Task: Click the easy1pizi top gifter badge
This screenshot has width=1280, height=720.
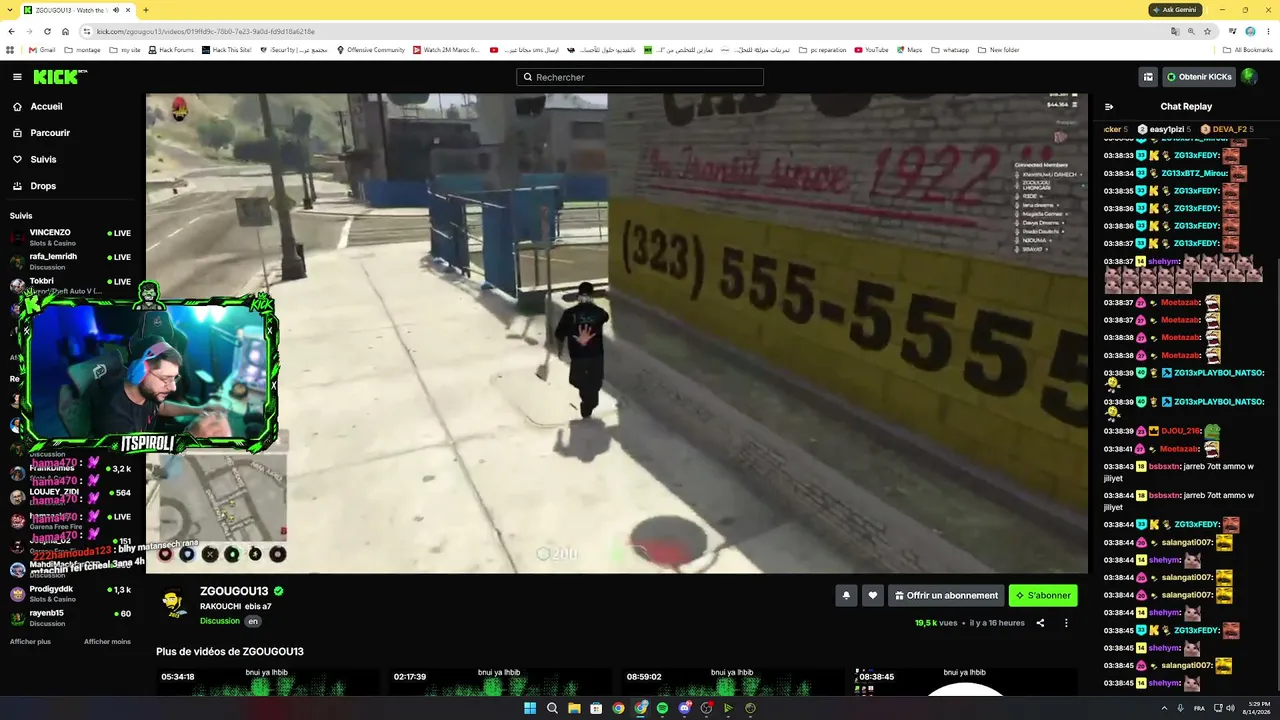Action: click(x=1164, y=129)
